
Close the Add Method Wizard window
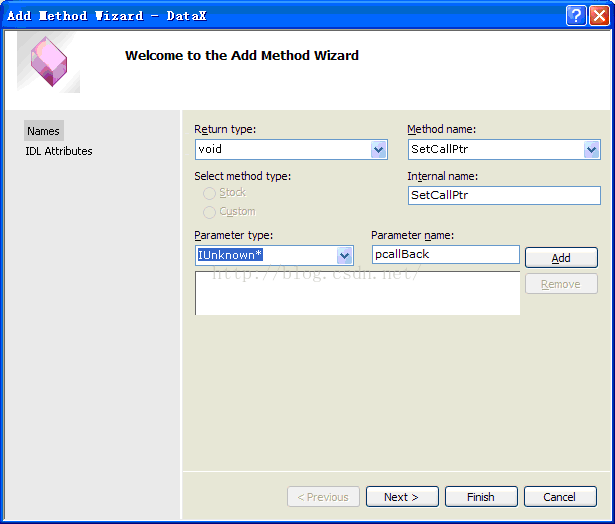[599, 16]
